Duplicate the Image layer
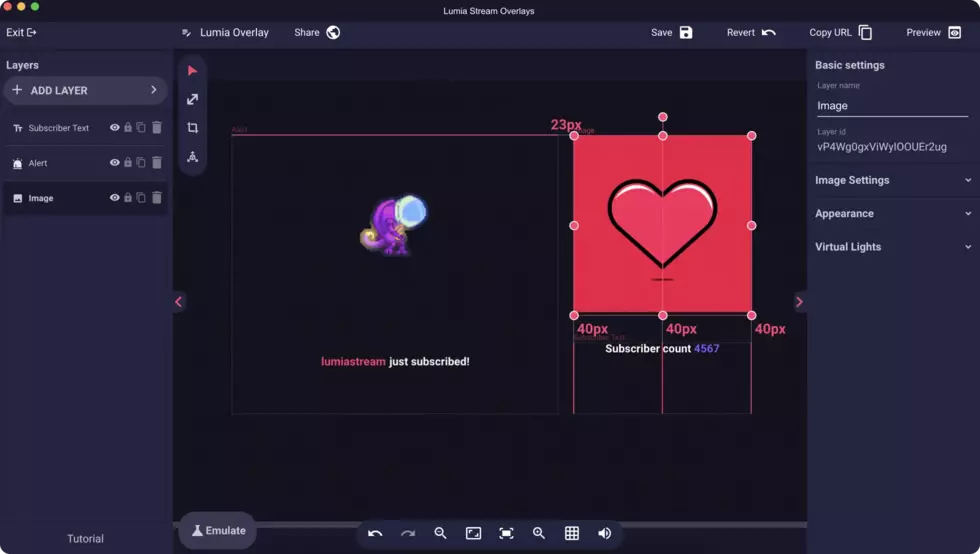 (141, 198)
